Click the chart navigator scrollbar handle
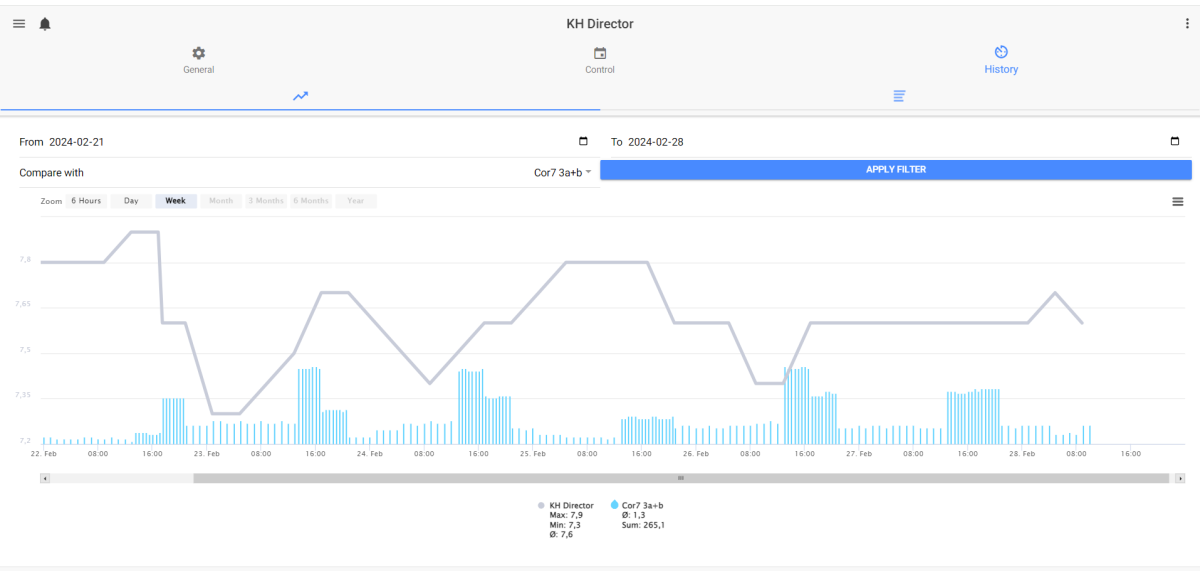This screenshot has height=571, width=1200. click(x=681, y=478)
